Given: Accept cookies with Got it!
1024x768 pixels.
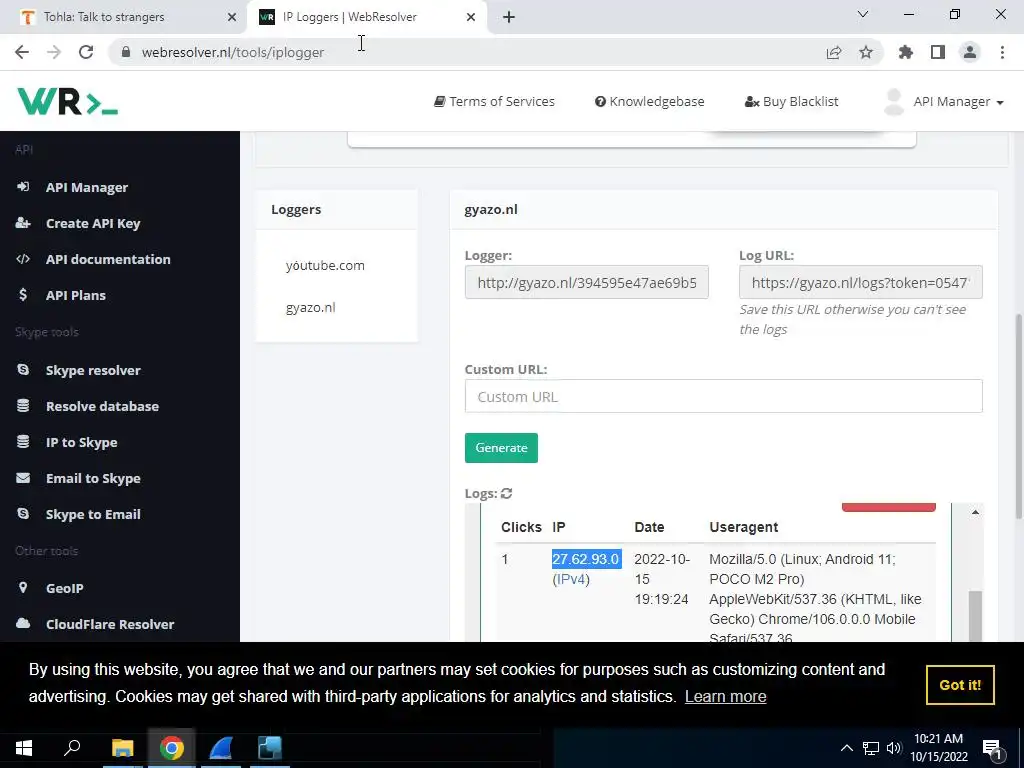Looking at the screenshot, I should 960,684.
